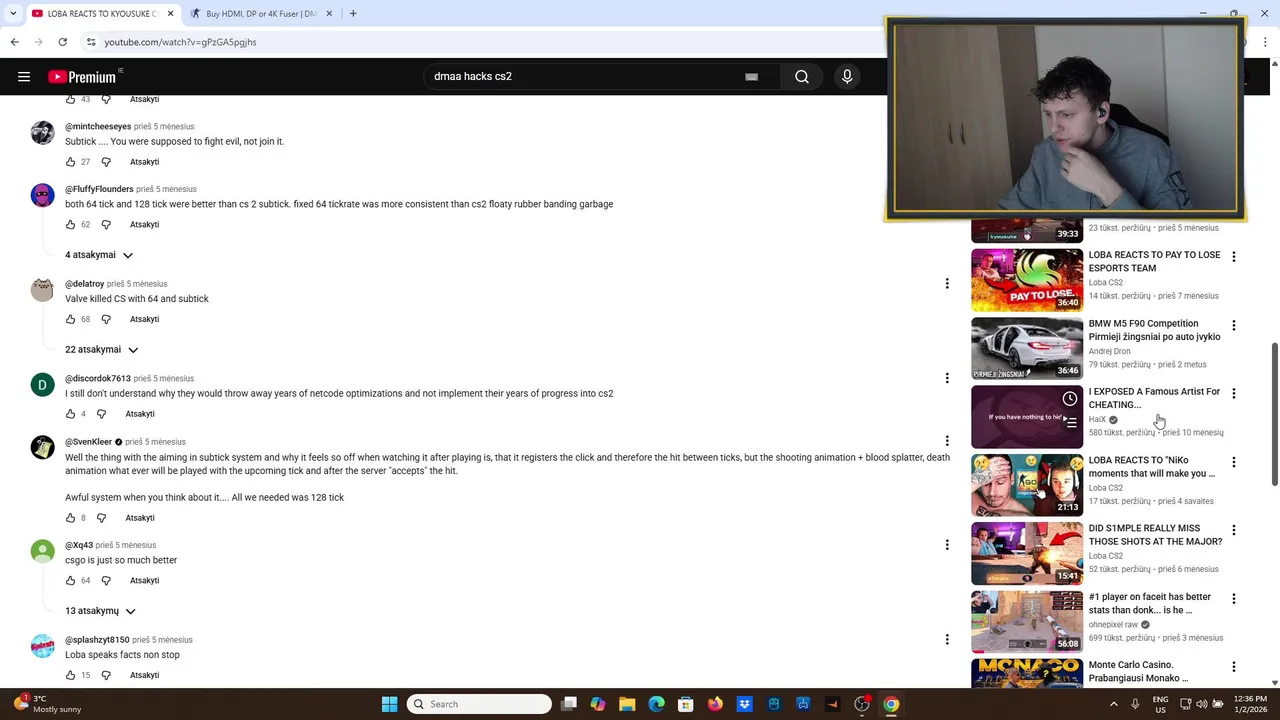
Task: Open LOBA REACTS TO NiKo moments title
Action: 1152,467
